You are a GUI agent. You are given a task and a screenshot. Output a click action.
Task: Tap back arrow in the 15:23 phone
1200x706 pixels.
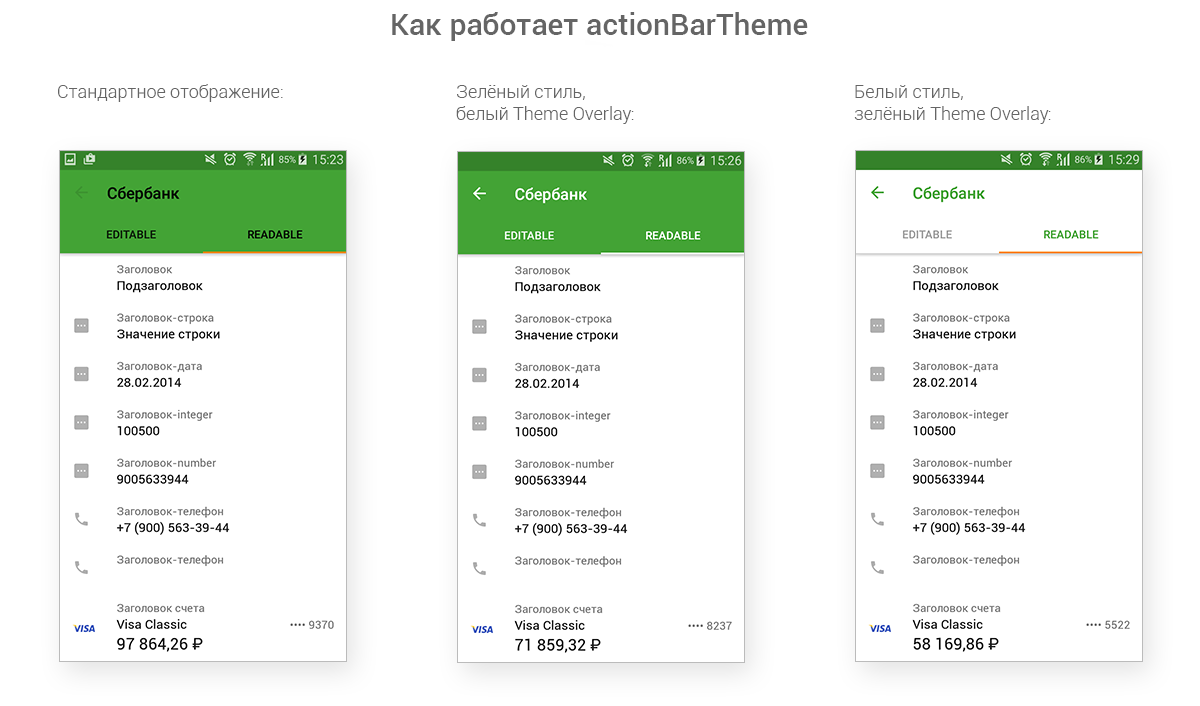pyautogui.click(x=82, y=193)
